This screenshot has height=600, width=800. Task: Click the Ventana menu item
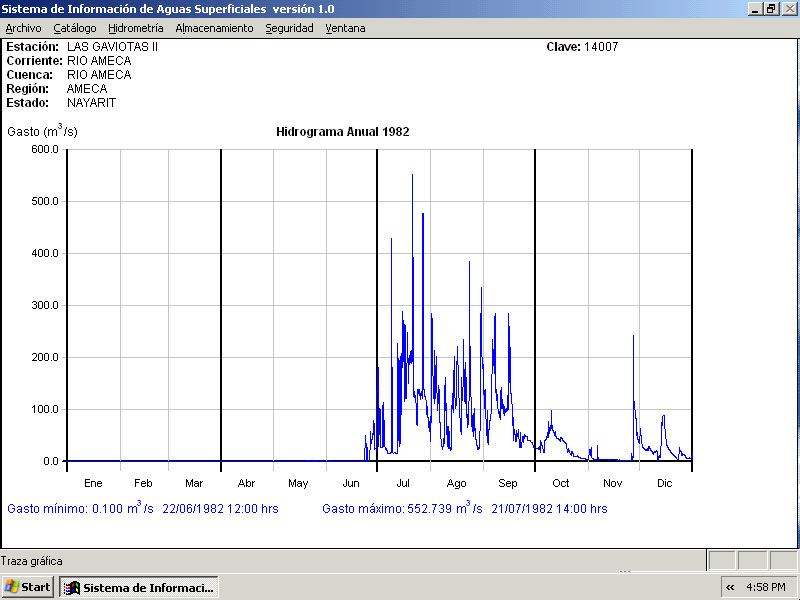345,28
